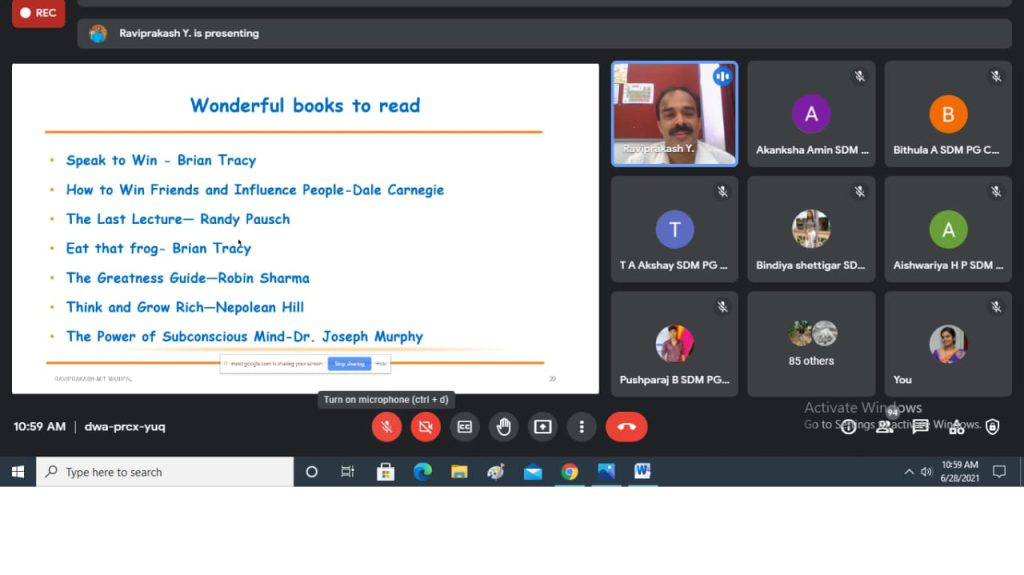Turn on the camera button

(x=425, y=427)
